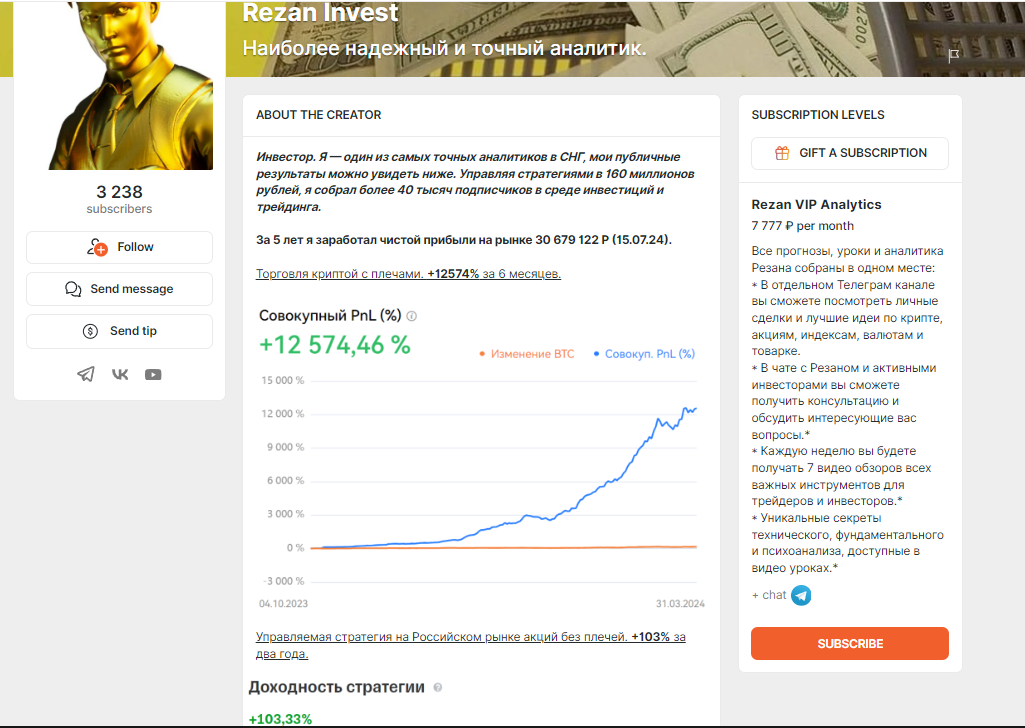This screenshot has height=728, width=1025.
Task: Click the '+ chat' label in subscription card
Action: pos(769,595)
